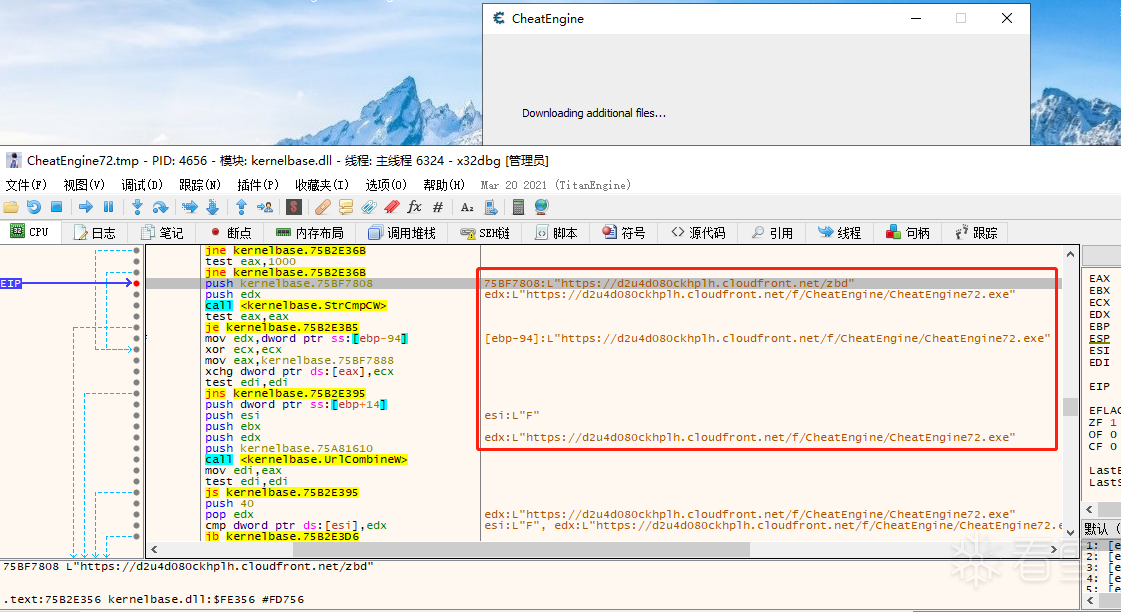Open the 收藏夹(I) menu

click(322, 185)
